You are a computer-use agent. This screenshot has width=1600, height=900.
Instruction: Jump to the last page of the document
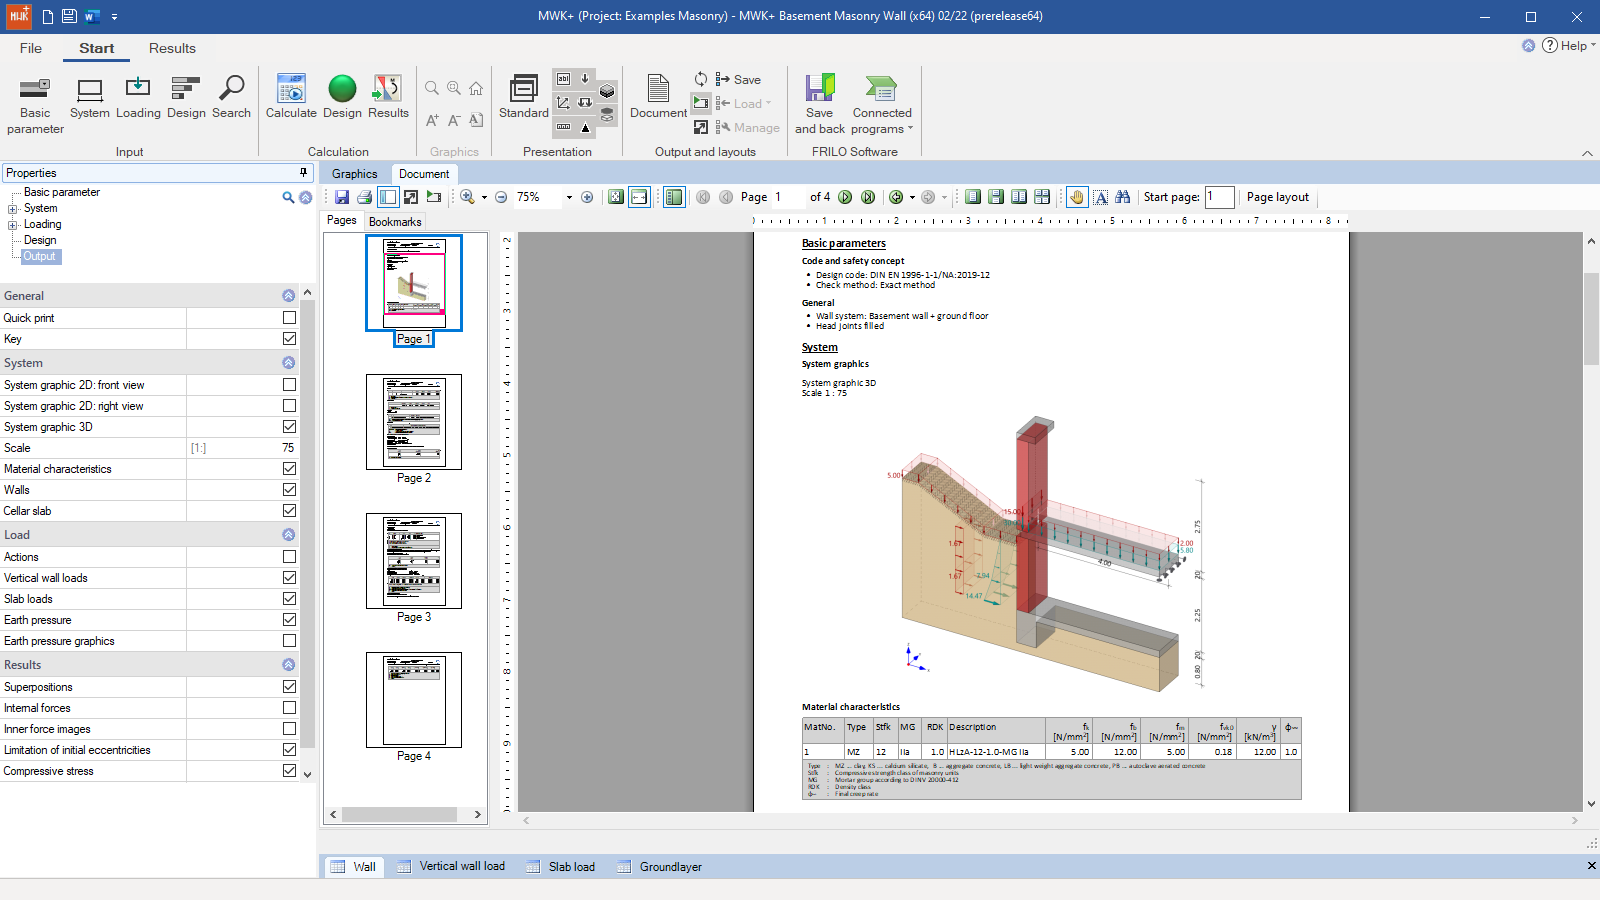click(868, 197)
